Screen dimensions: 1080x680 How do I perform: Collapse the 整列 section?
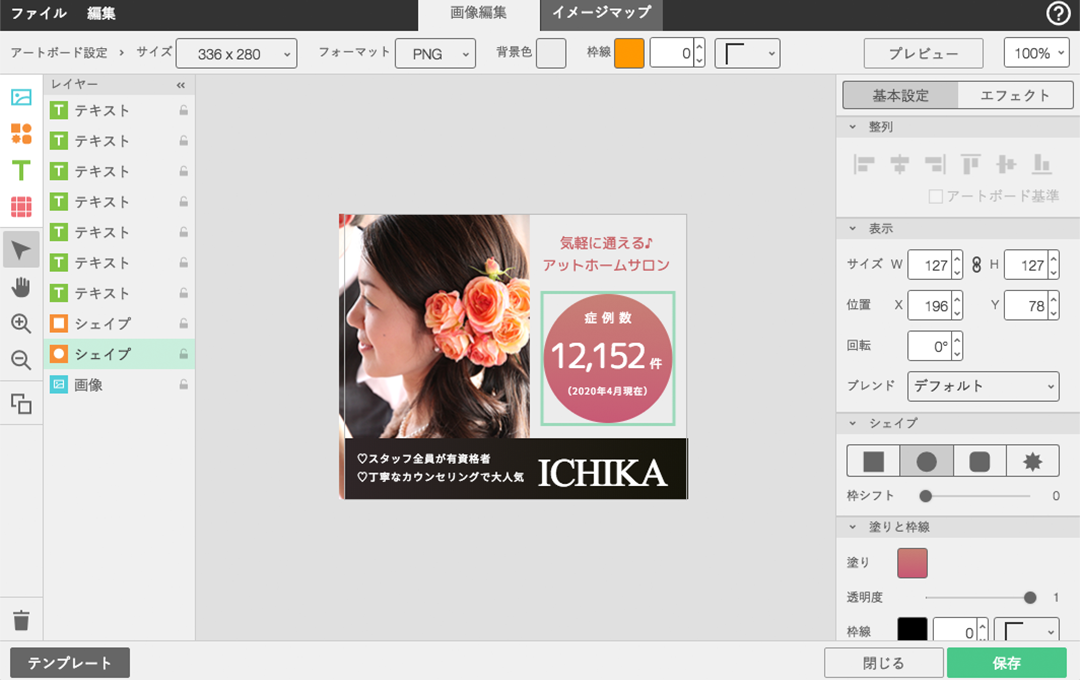tap(853, 127)
